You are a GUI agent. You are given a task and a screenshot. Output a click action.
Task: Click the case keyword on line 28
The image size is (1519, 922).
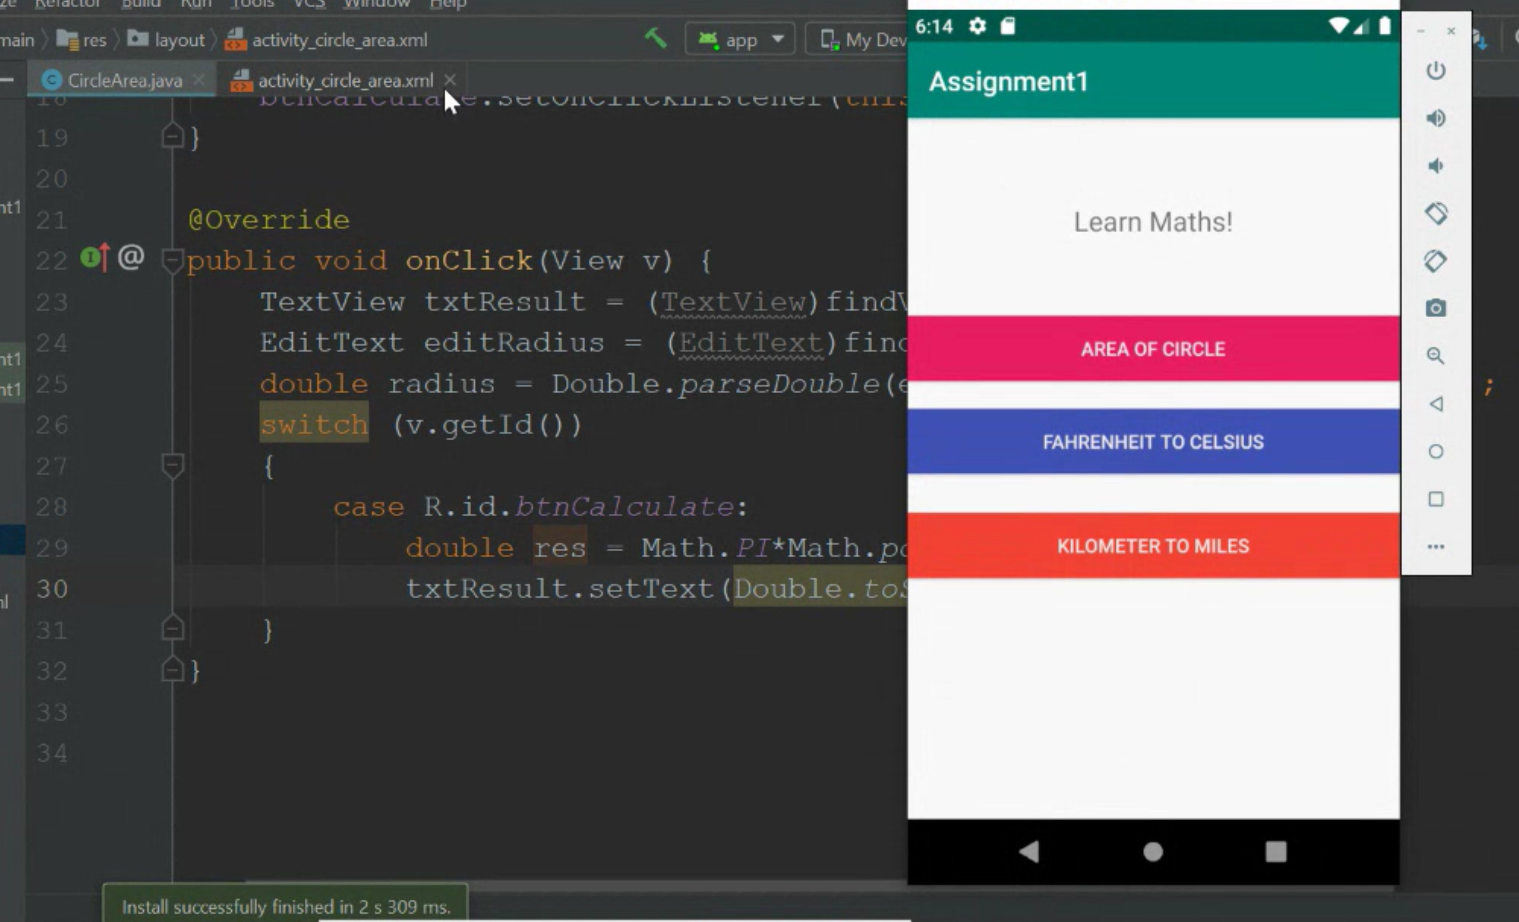[x=369, y=507]
